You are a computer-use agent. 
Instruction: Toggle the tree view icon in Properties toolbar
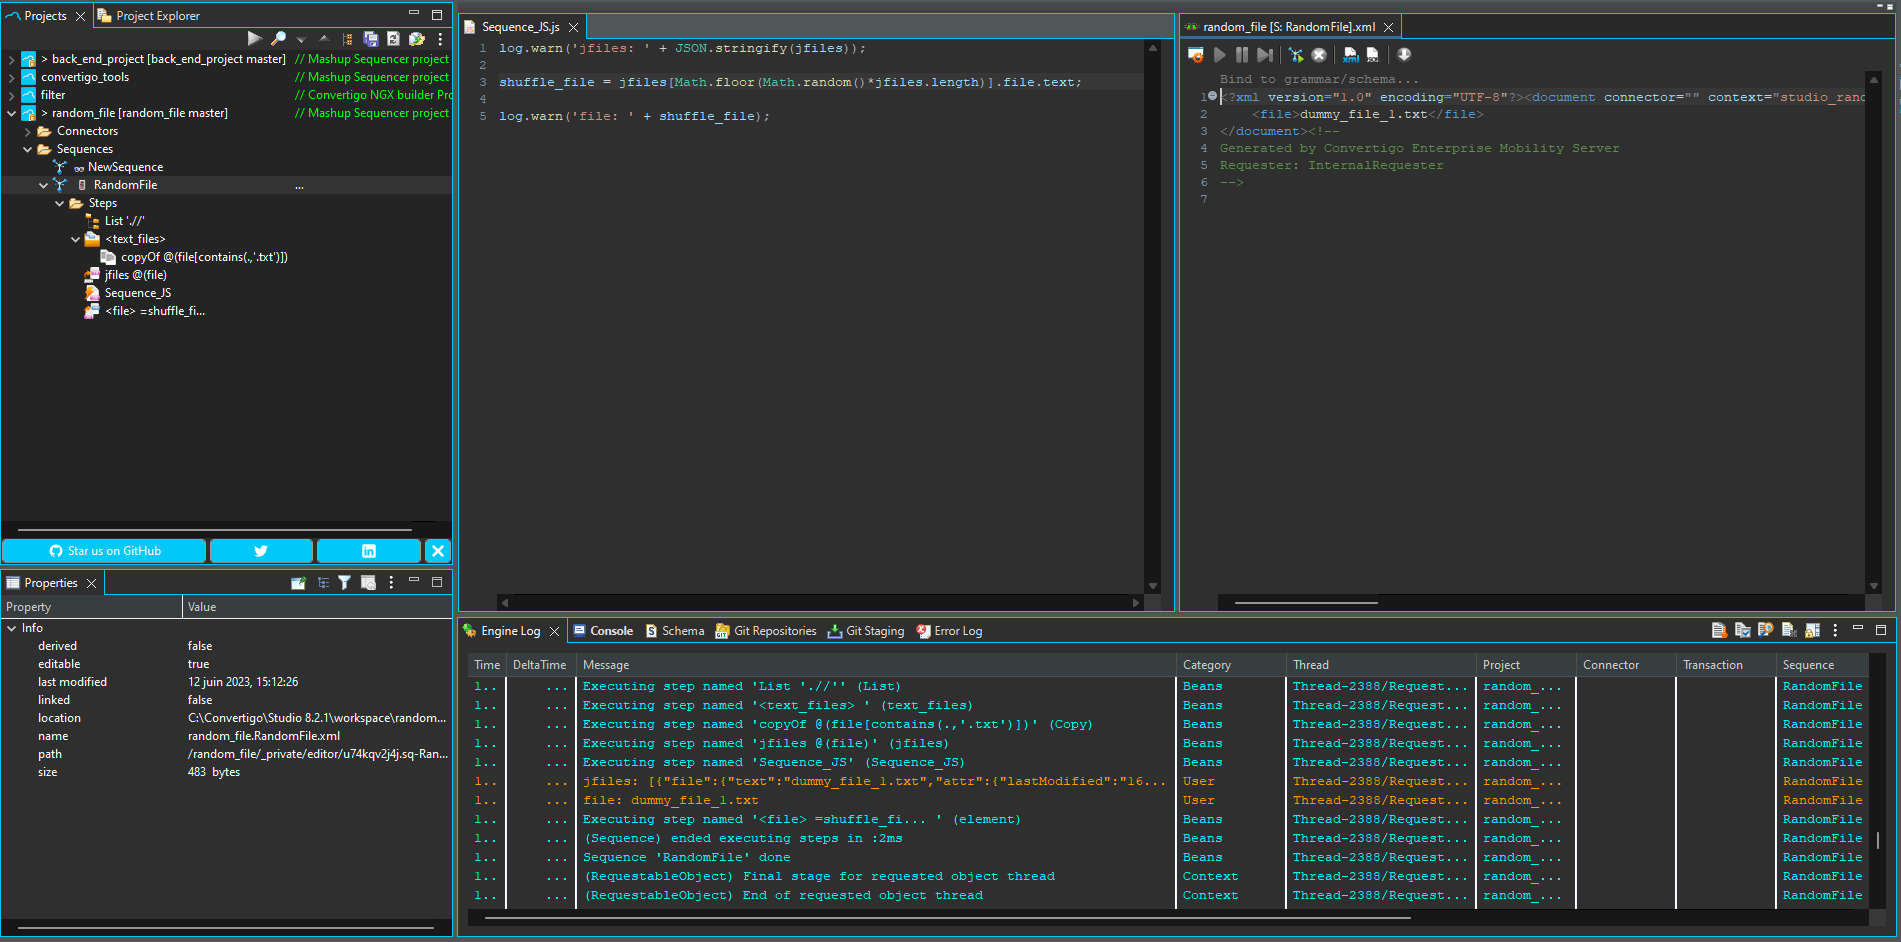[x=323, y=583]
